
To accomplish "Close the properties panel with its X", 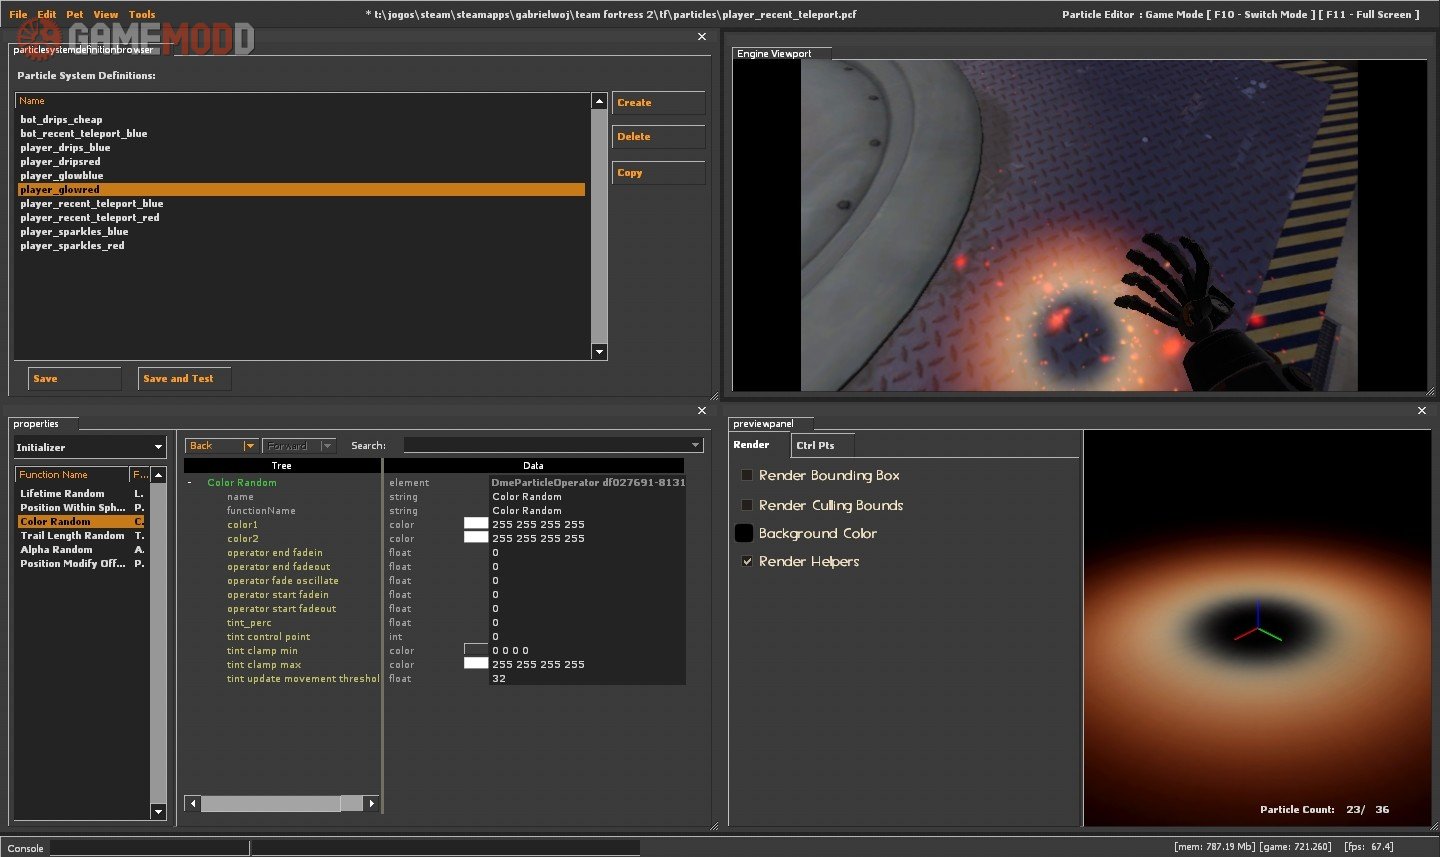I will pos(701,410).
